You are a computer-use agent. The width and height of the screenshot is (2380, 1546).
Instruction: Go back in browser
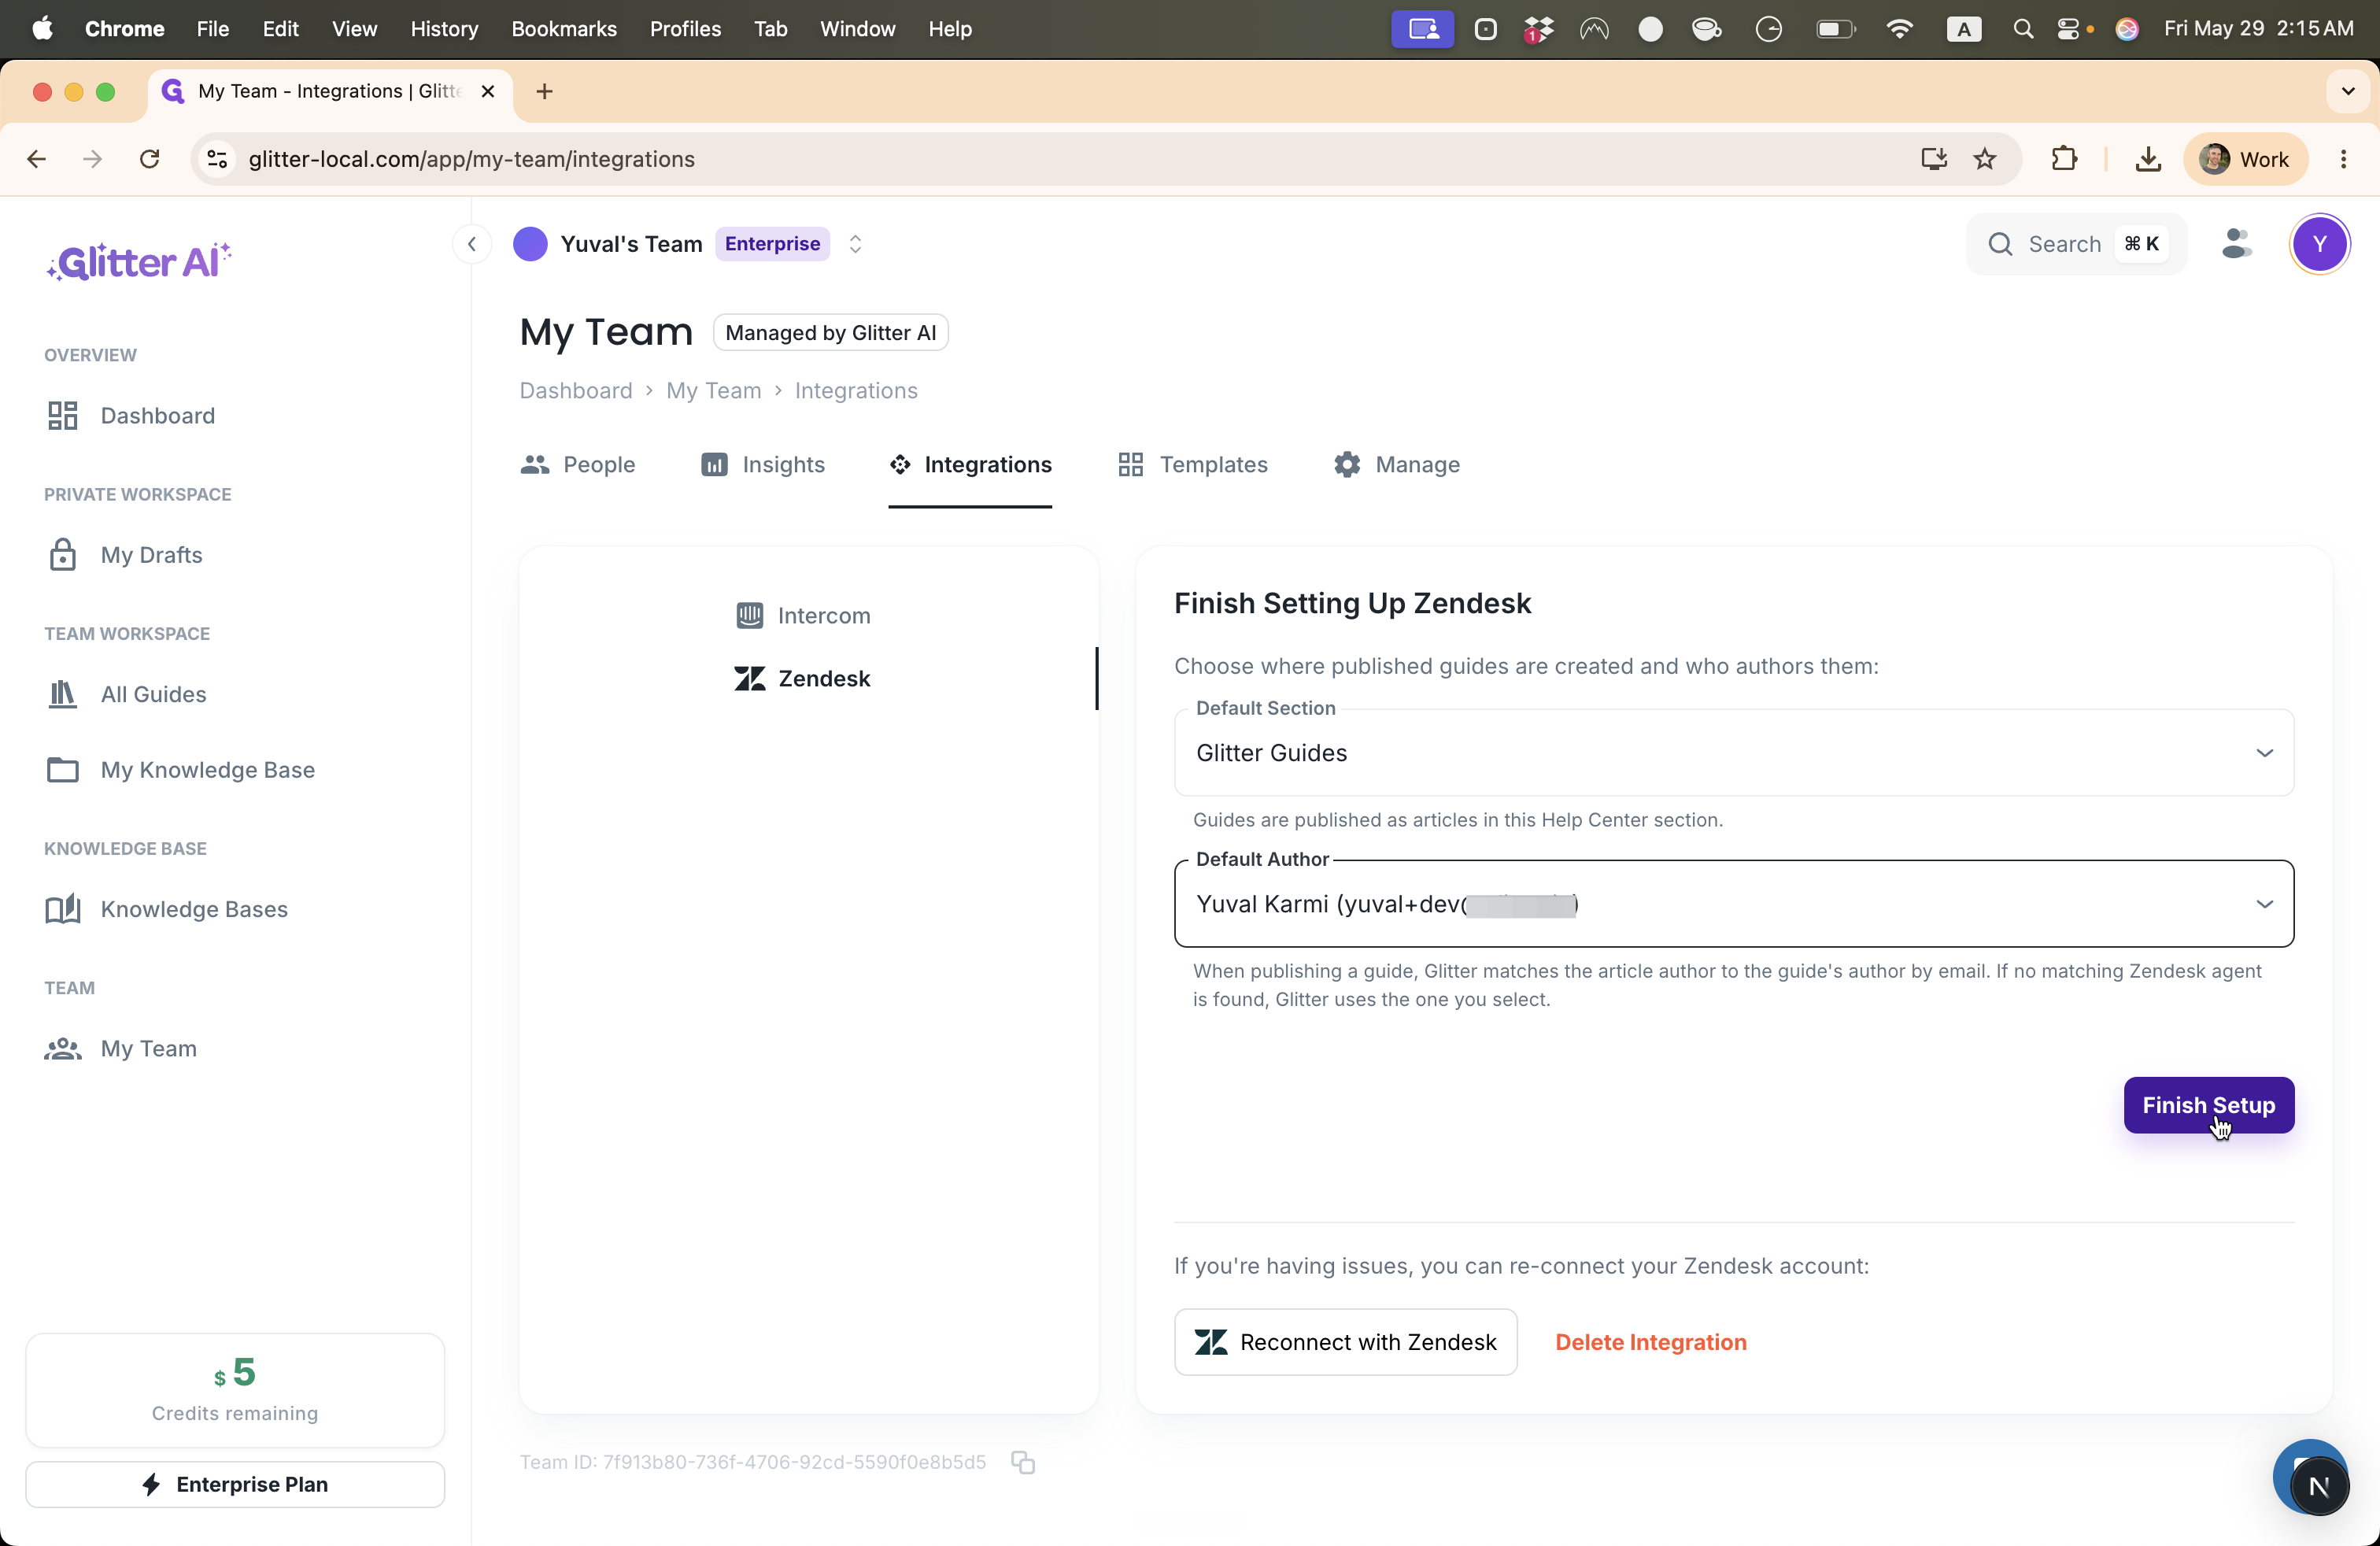[37, 159]
